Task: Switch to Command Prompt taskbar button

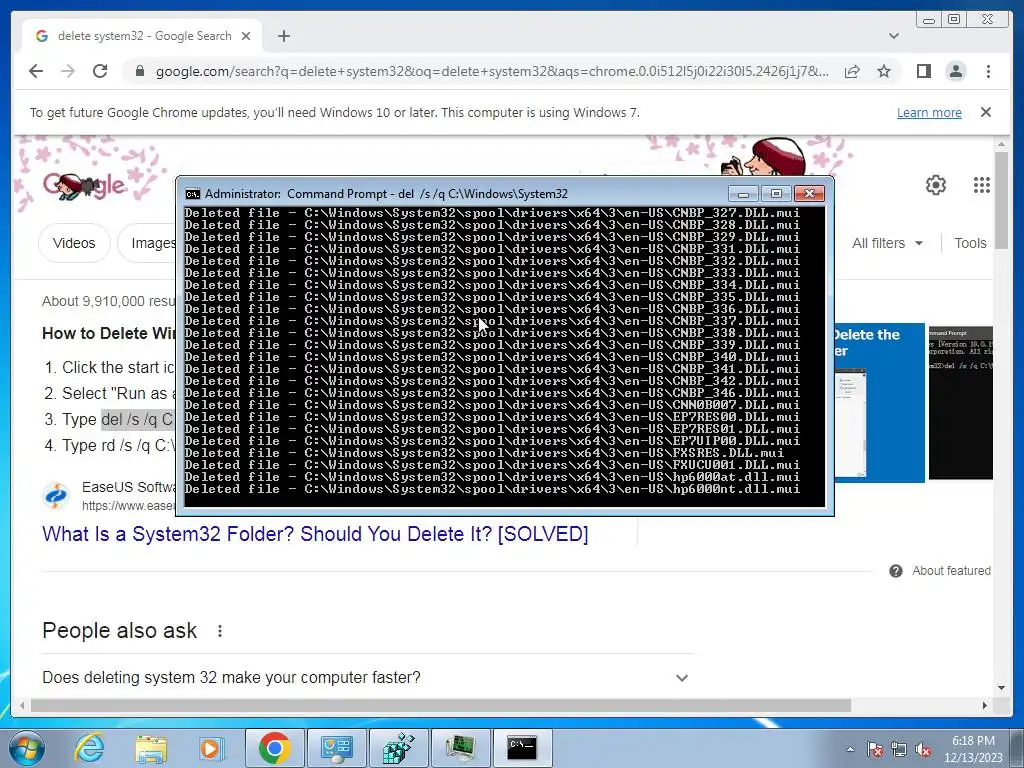Action: pos(522,748)
